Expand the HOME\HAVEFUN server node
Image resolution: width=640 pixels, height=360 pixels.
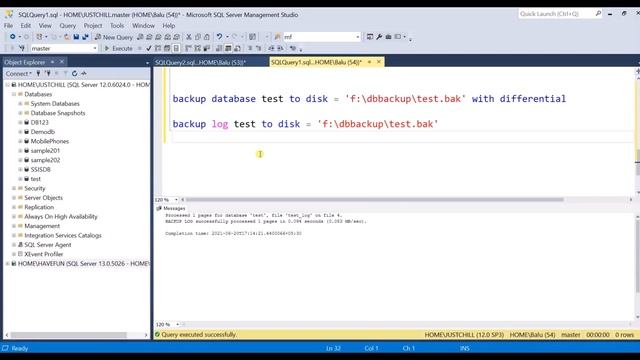tap(7, 264)
